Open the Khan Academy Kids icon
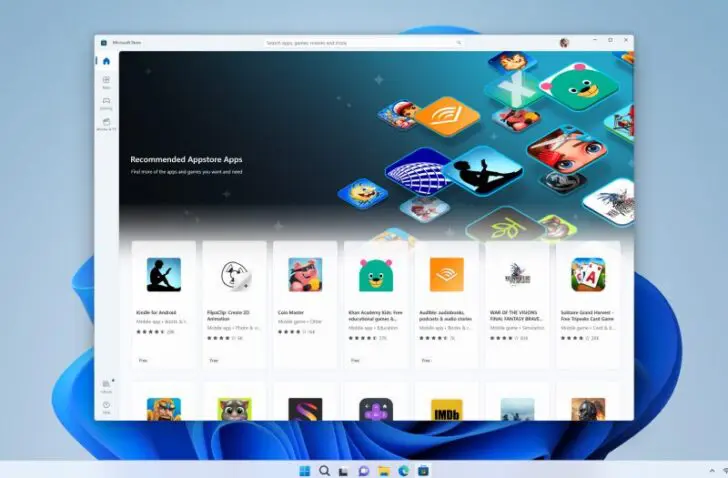Image resolution: width=728 pixels, height=478 pixels. [376, 275]
